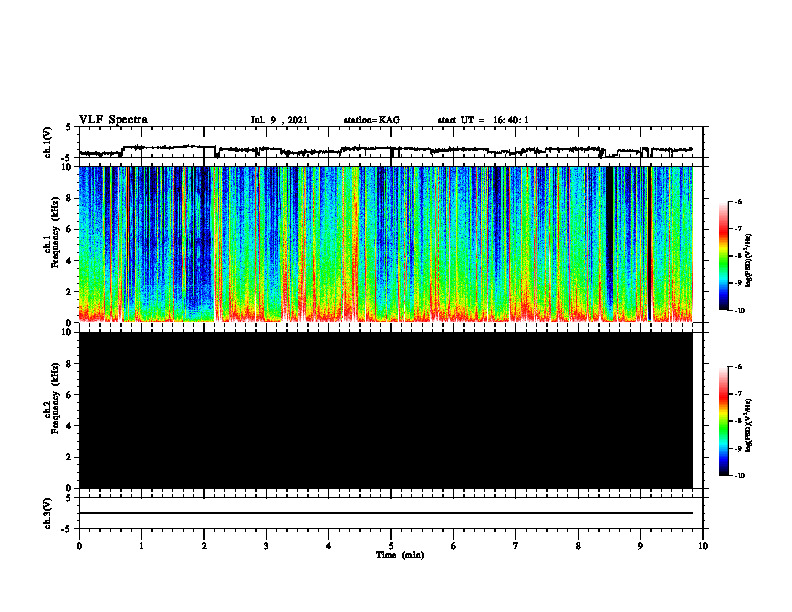The image size is (792, 612).
Task: Click the ch.2 spectrogram color scale bar
Action: pos(723,421)
